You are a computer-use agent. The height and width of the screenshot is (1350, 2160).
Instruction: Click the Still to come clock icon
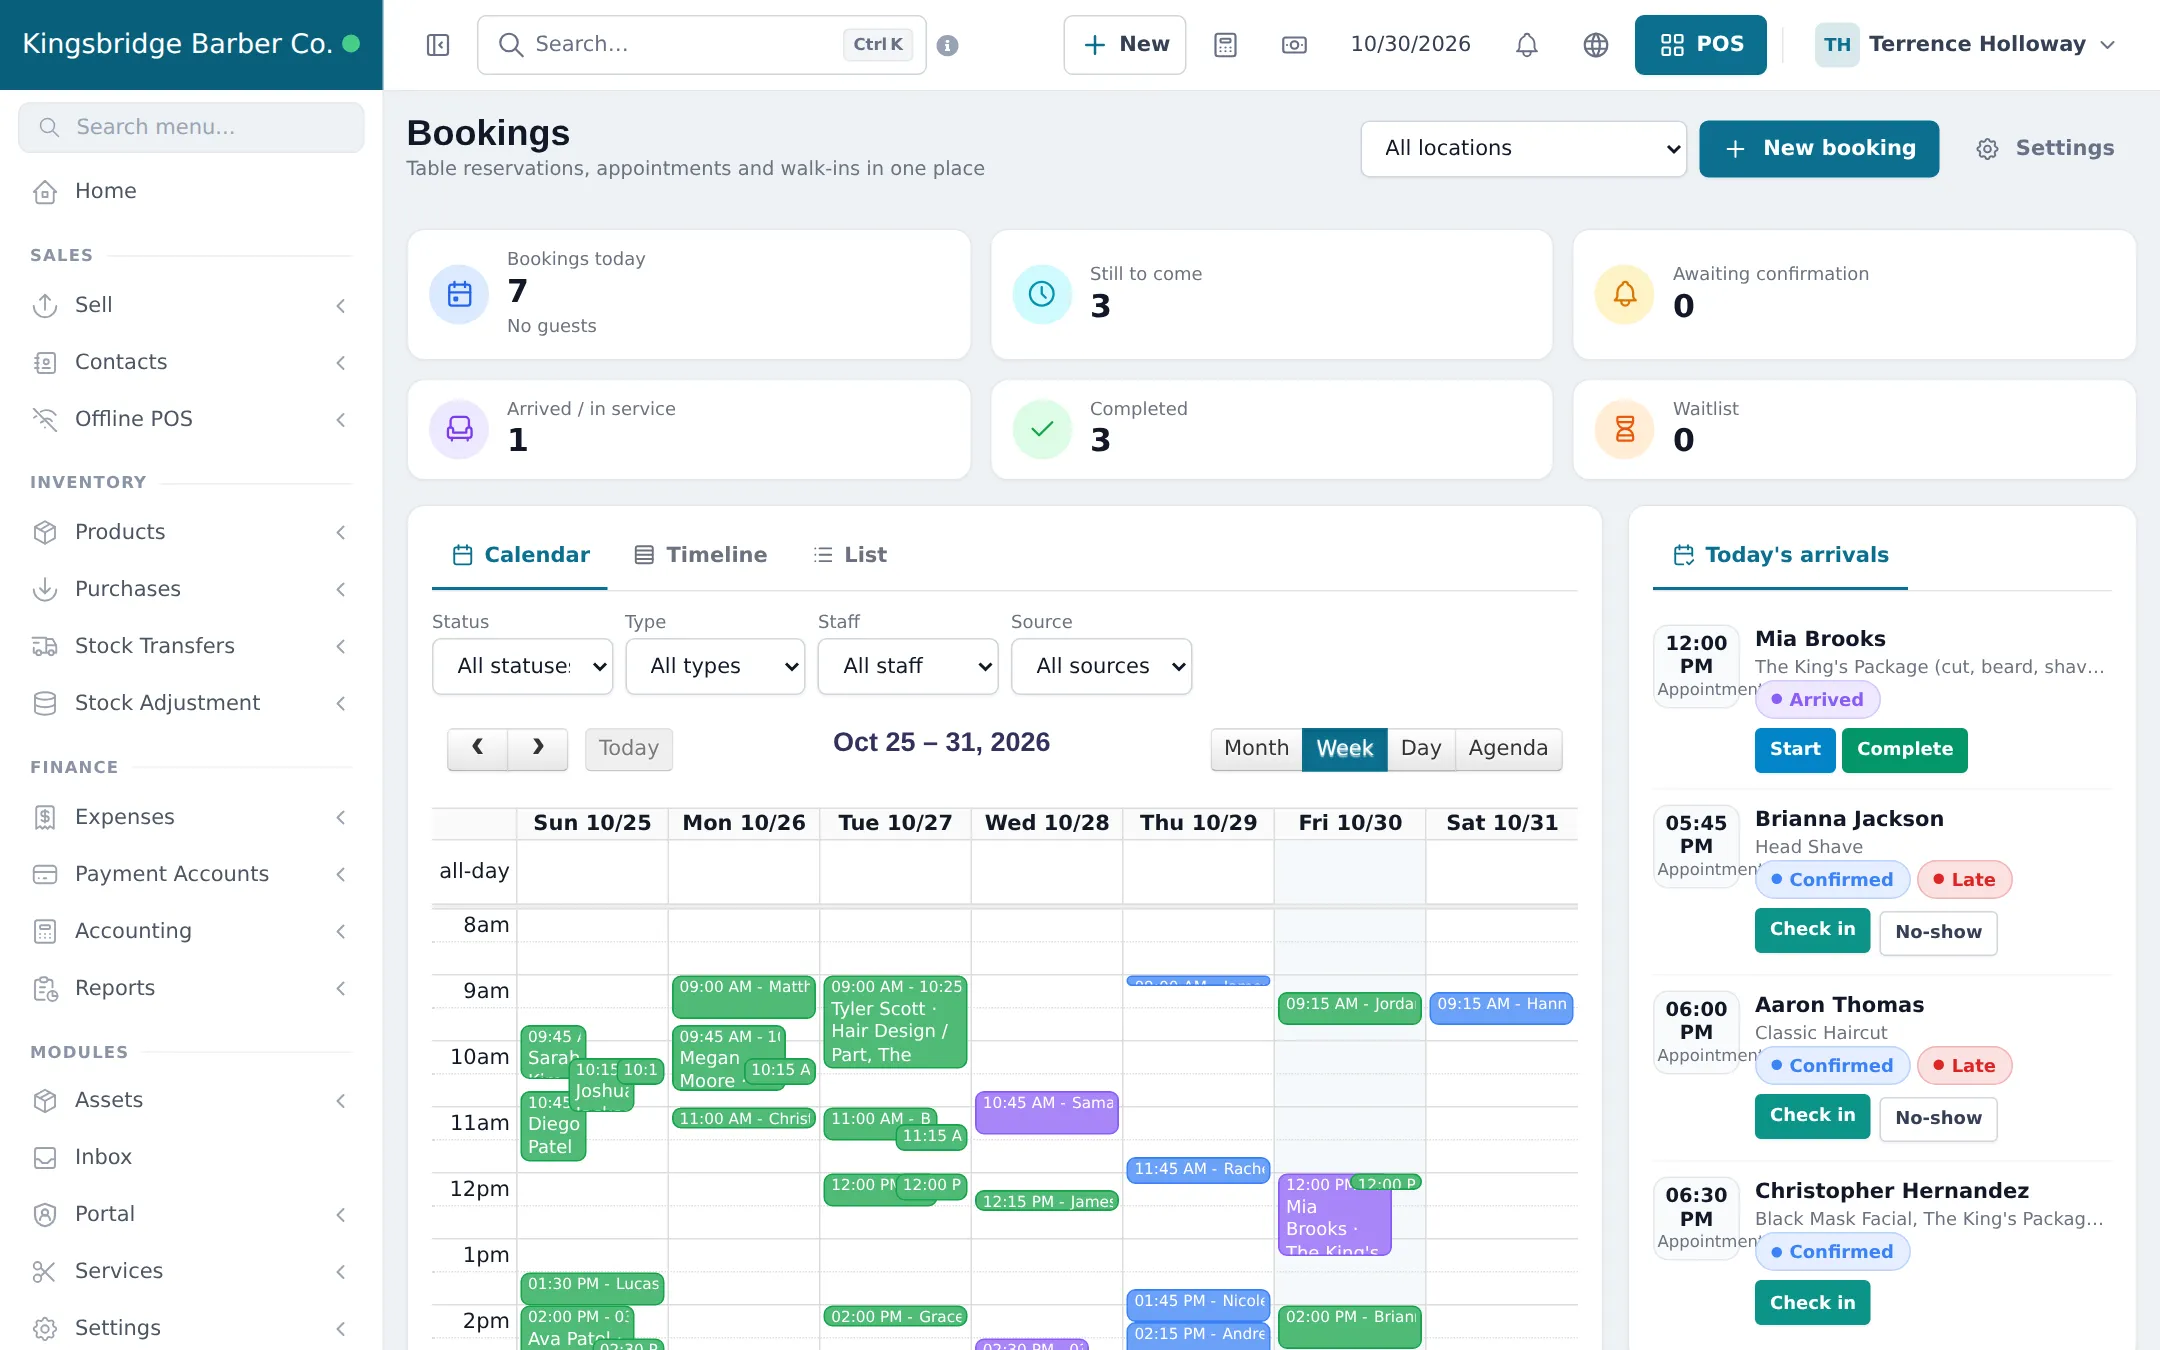click(1042, 294)
